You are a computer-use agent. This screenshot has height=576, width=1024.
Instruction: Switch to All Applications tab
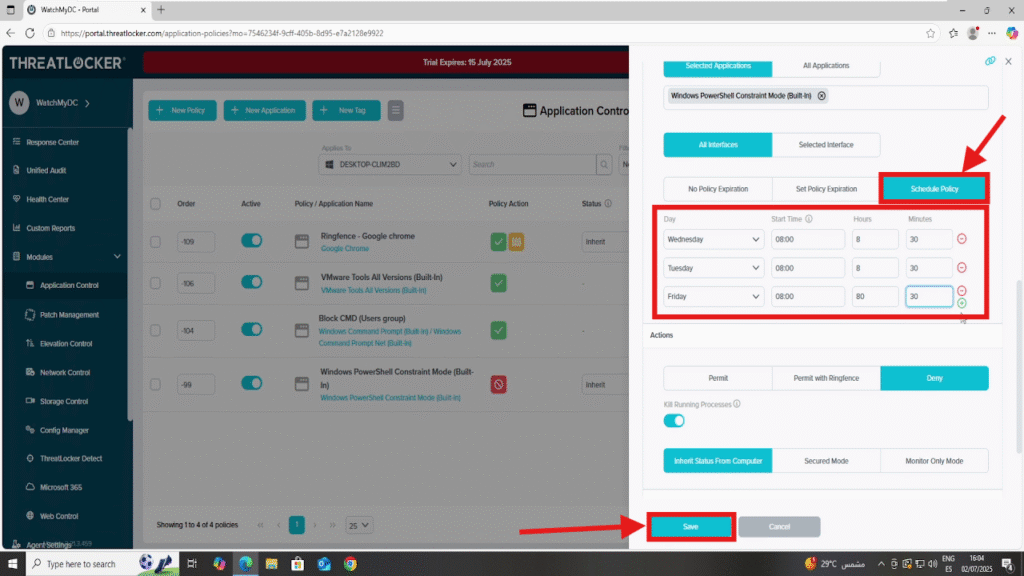click(x=826, y=66)
